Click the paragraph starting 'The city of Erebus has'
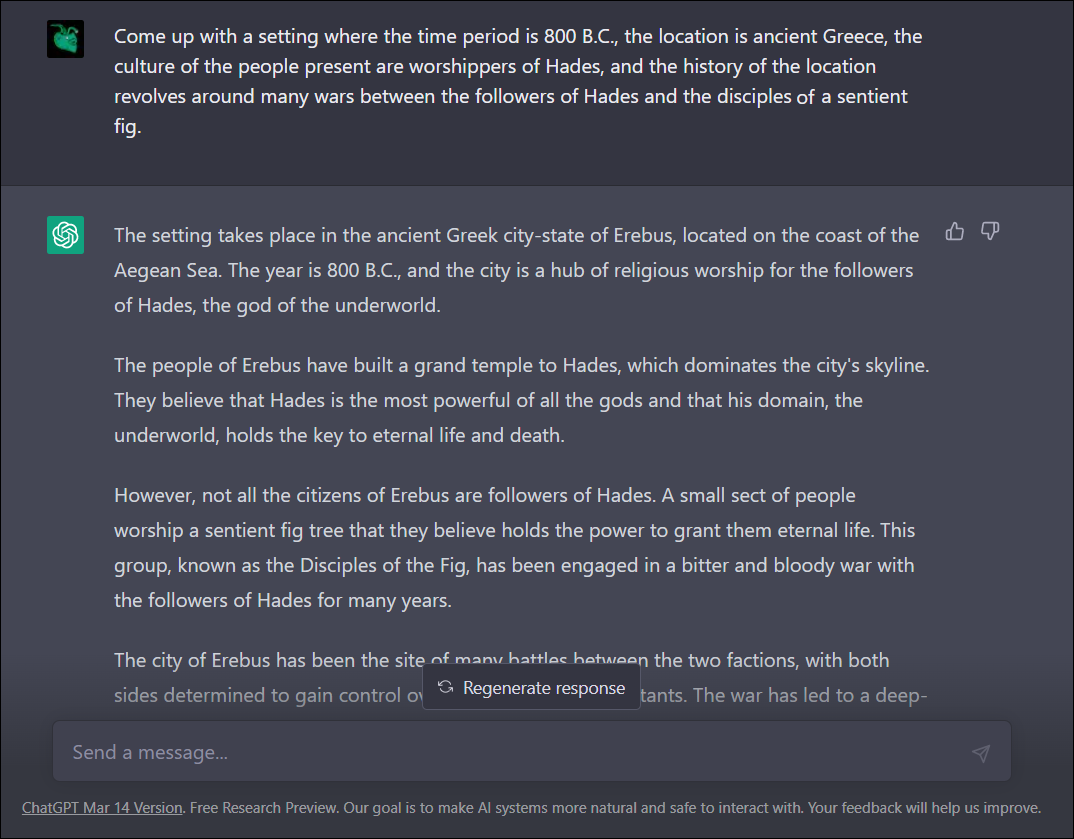 521,677
